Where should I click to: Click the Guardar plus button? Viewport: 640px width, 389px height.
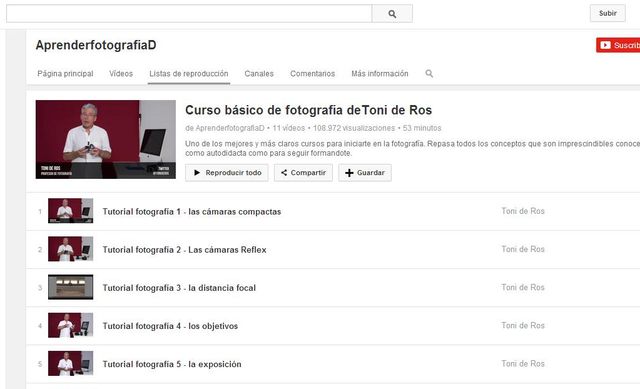365,173
